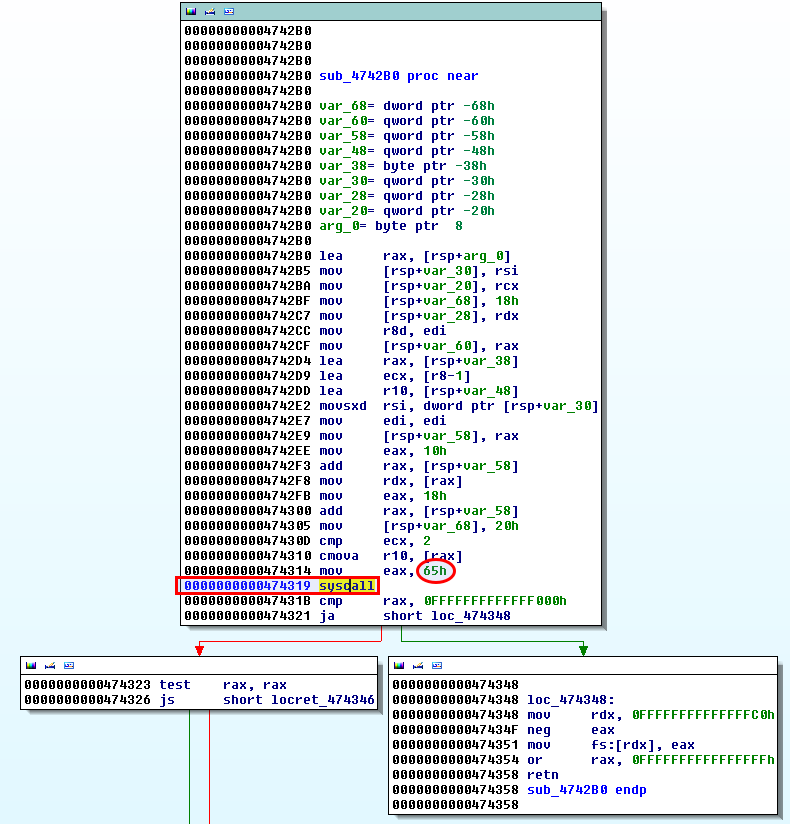Click group nodes icon on loc_474348 node
This screenshot has width=790, height=824.
[437, 665]
